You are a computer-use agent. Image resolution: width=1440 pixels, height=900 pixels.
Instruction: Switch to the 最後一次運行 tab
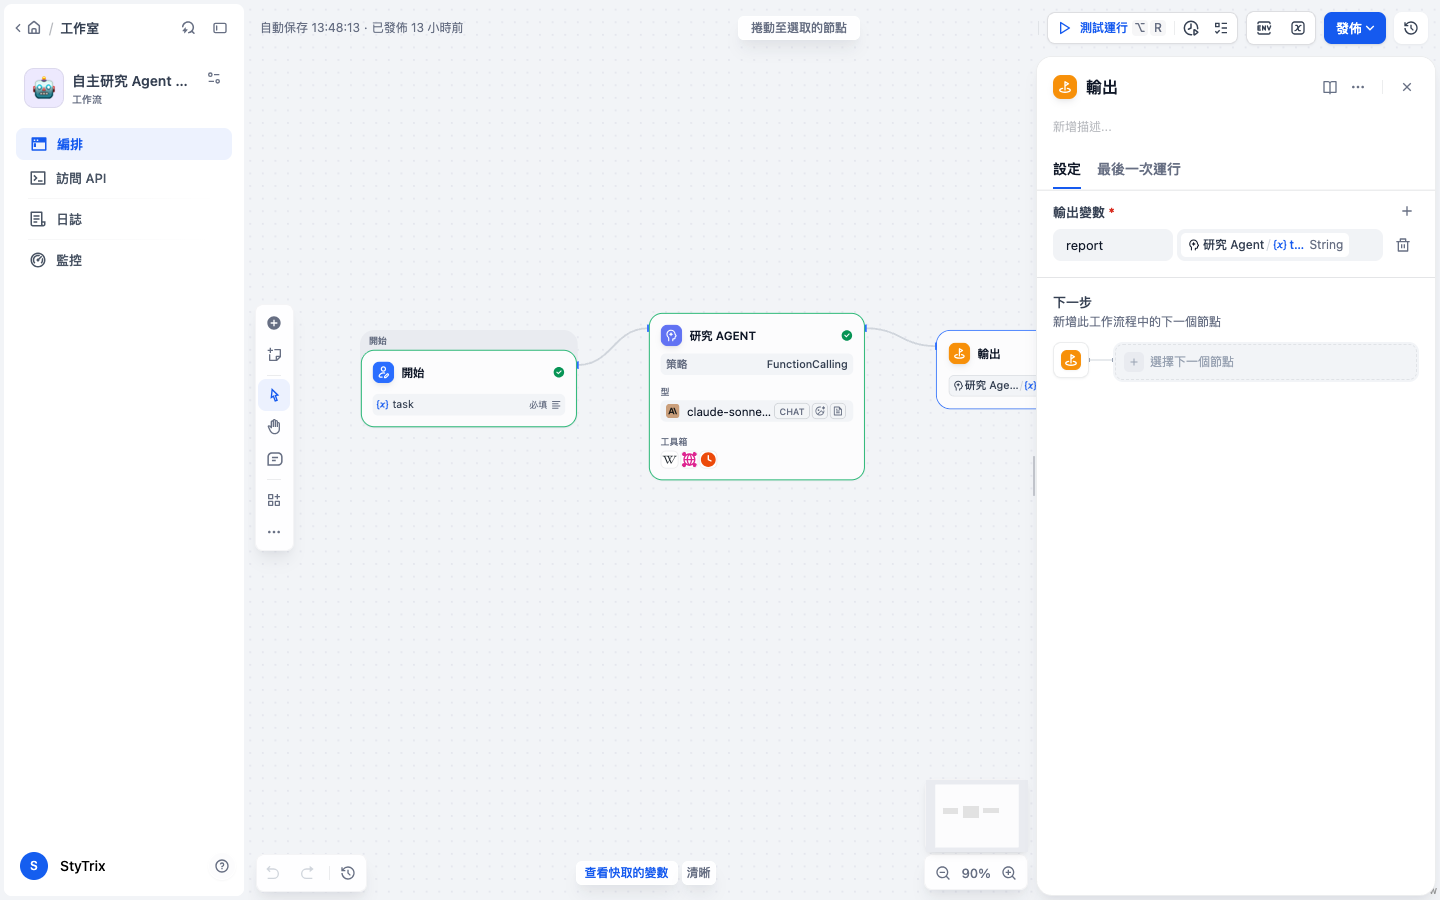point(1139,169)
